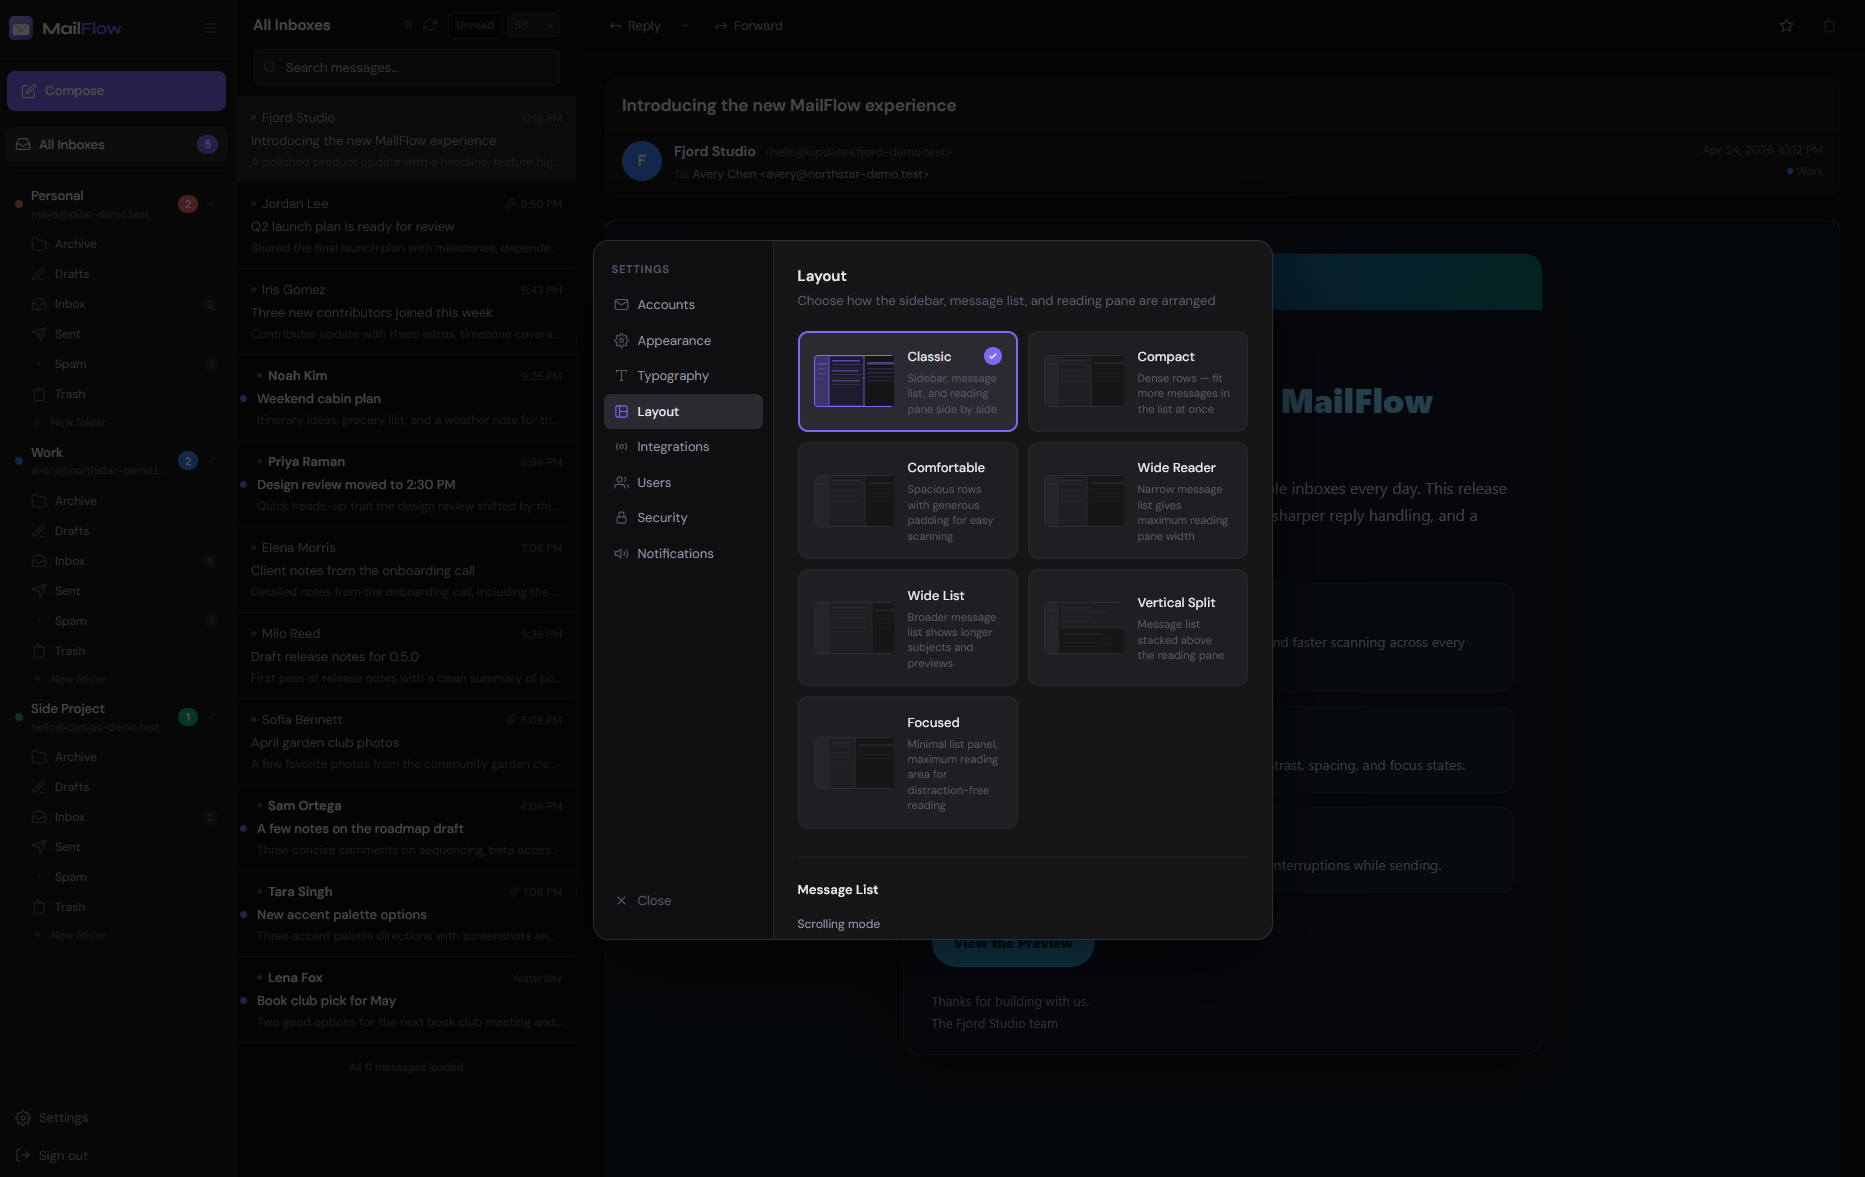Expand the Reply options chevron
Screen dimensions: 1865x1177
point(685,26)
